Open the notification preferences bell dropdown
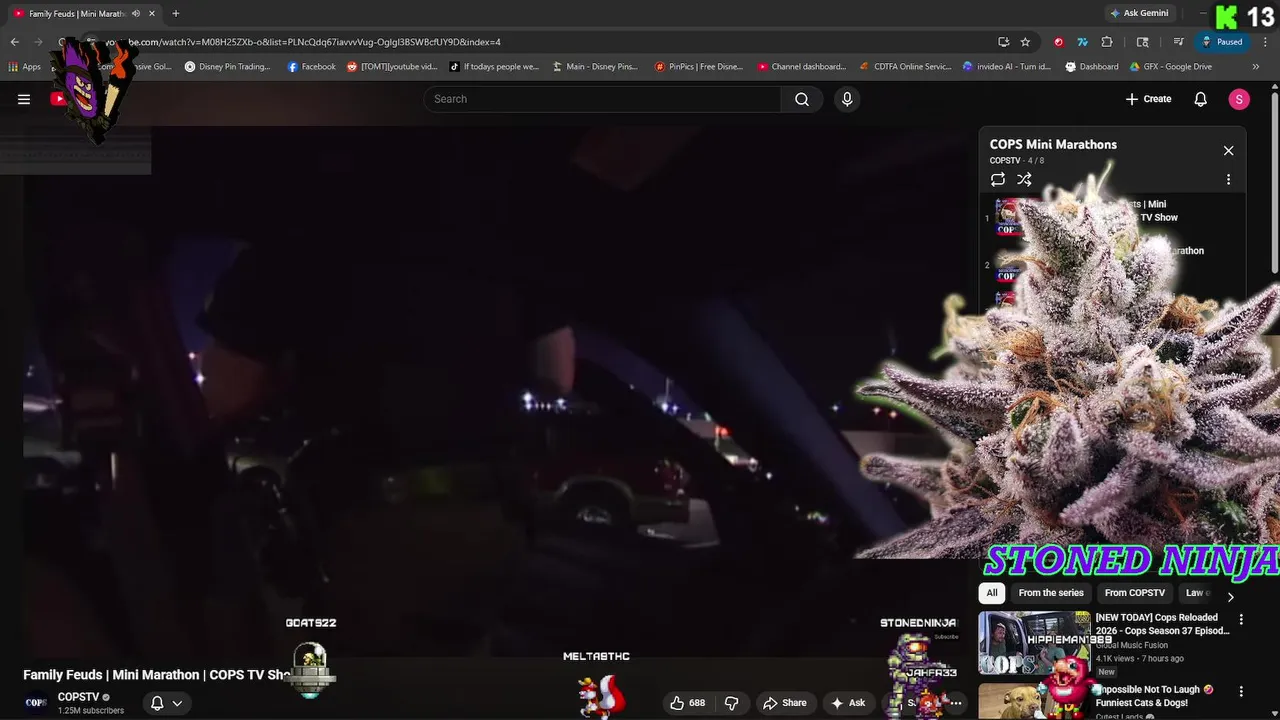 (166, 703)
